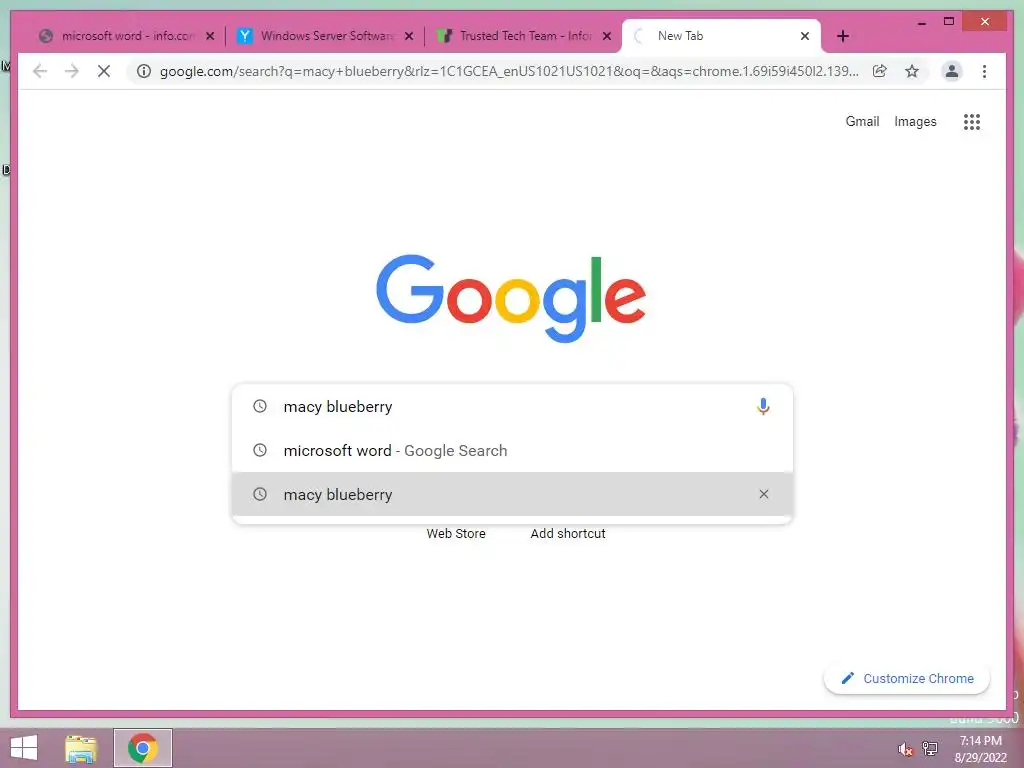Bookmark this tab with the star icon
Viewport: 1024px width, 768px height.
pos(912,71)
